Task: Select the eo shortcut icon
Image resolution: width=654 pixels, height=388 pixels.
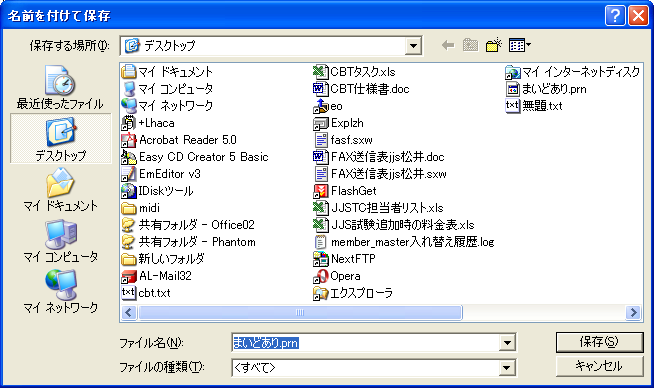Action: [x=320, y=106]
